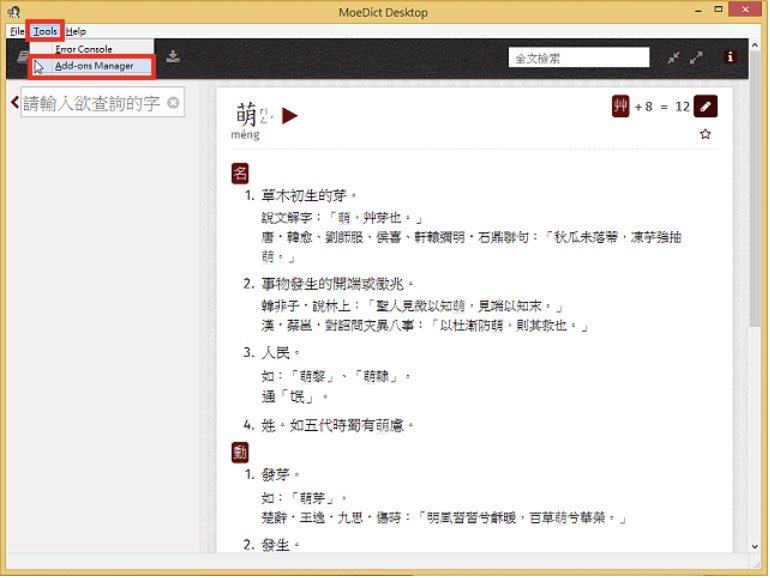Click the 楚辭 citation line
770x578 pixels.
tap(444, 518)
